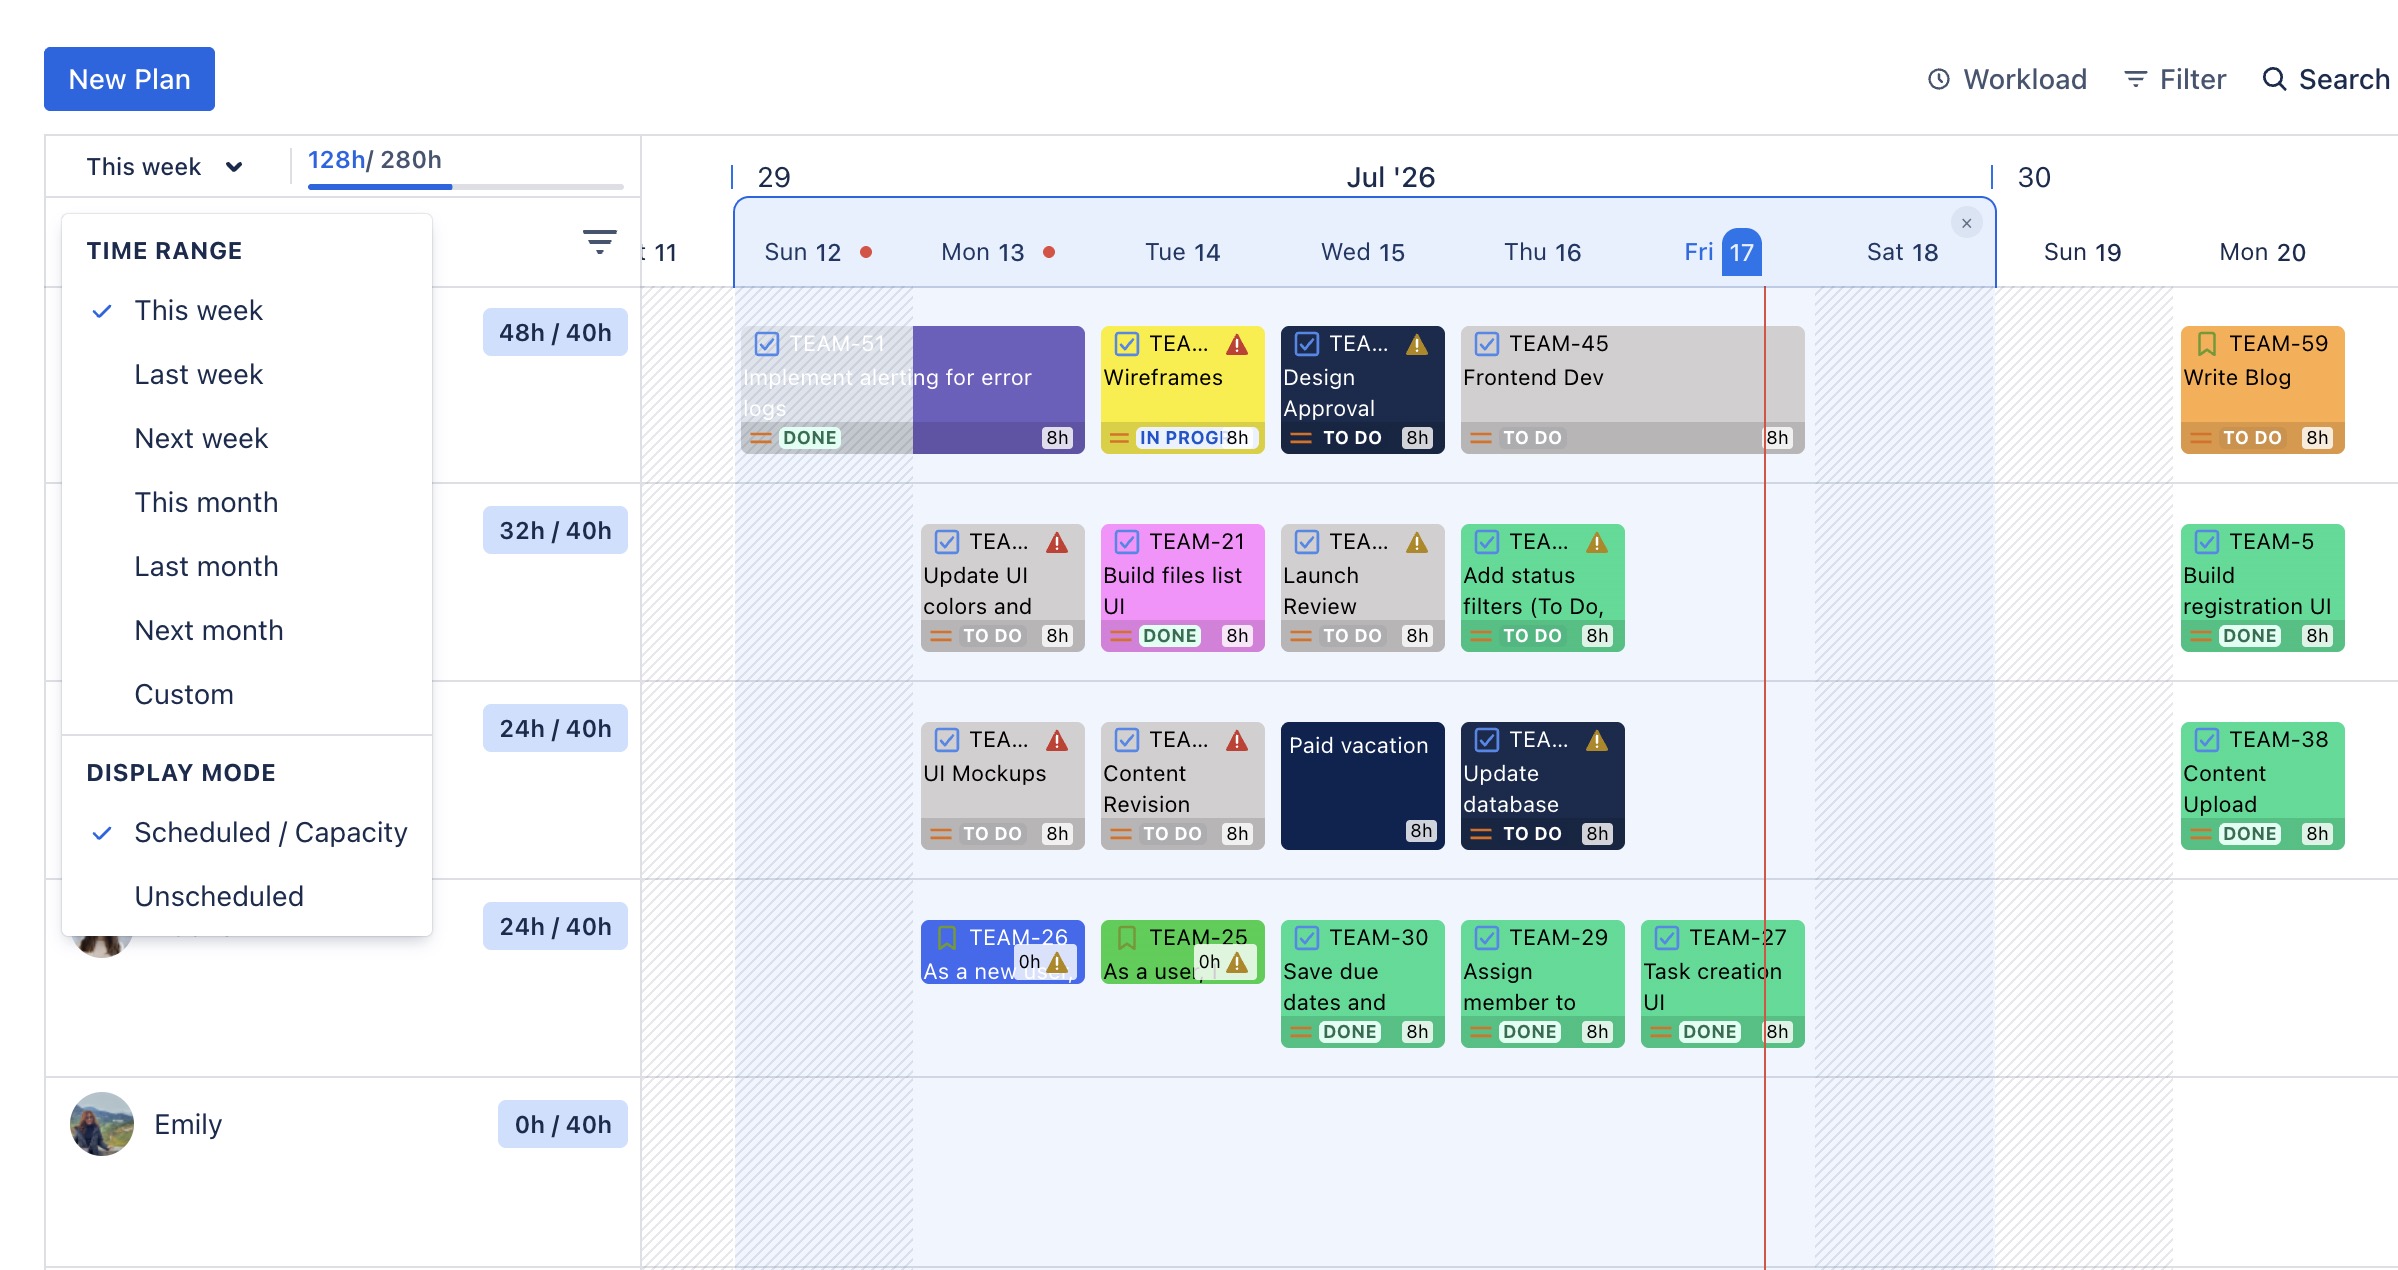Tick the checkbox icon on TEAM-30 card

[1307, 938]
